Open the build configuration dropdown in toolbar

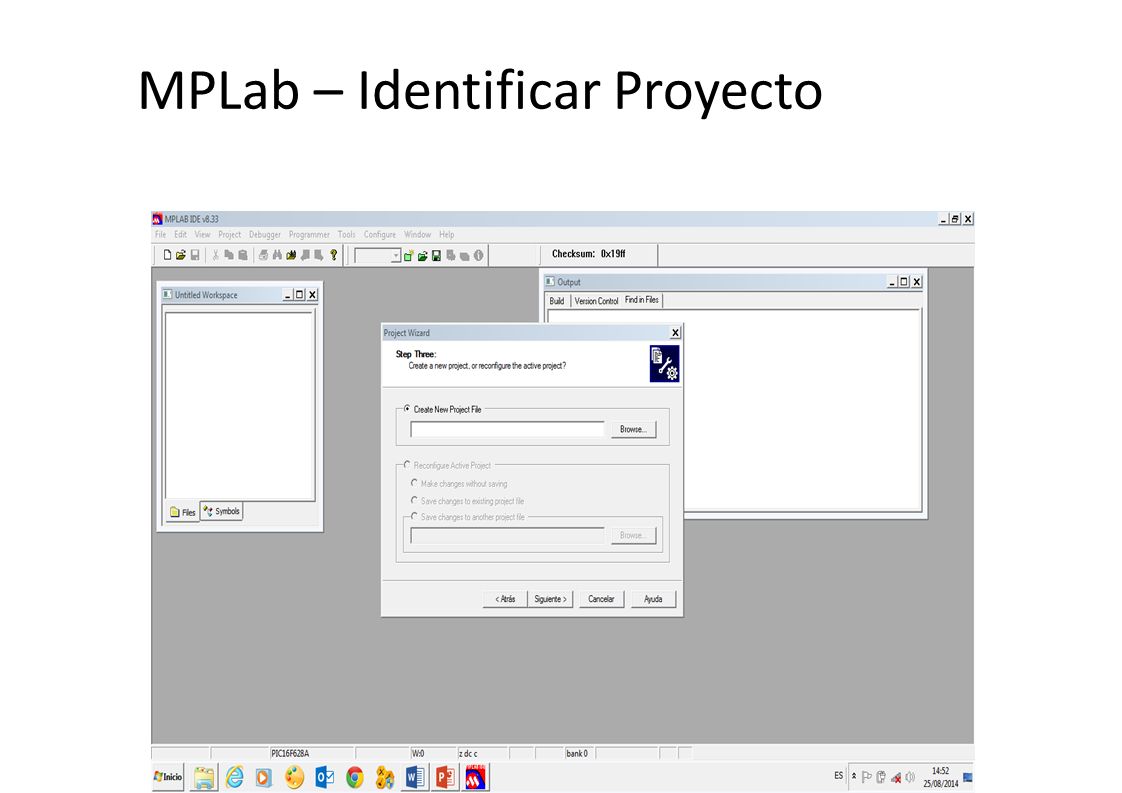pos(396,256)
